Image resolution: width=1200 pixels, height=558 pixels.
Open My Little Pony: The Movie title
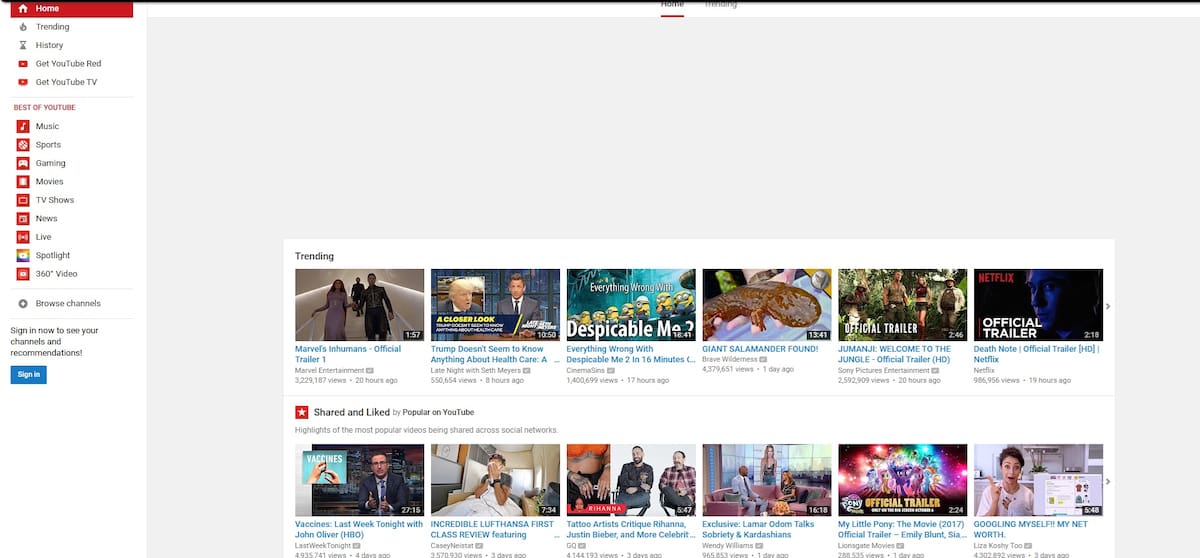coord(902,529)
